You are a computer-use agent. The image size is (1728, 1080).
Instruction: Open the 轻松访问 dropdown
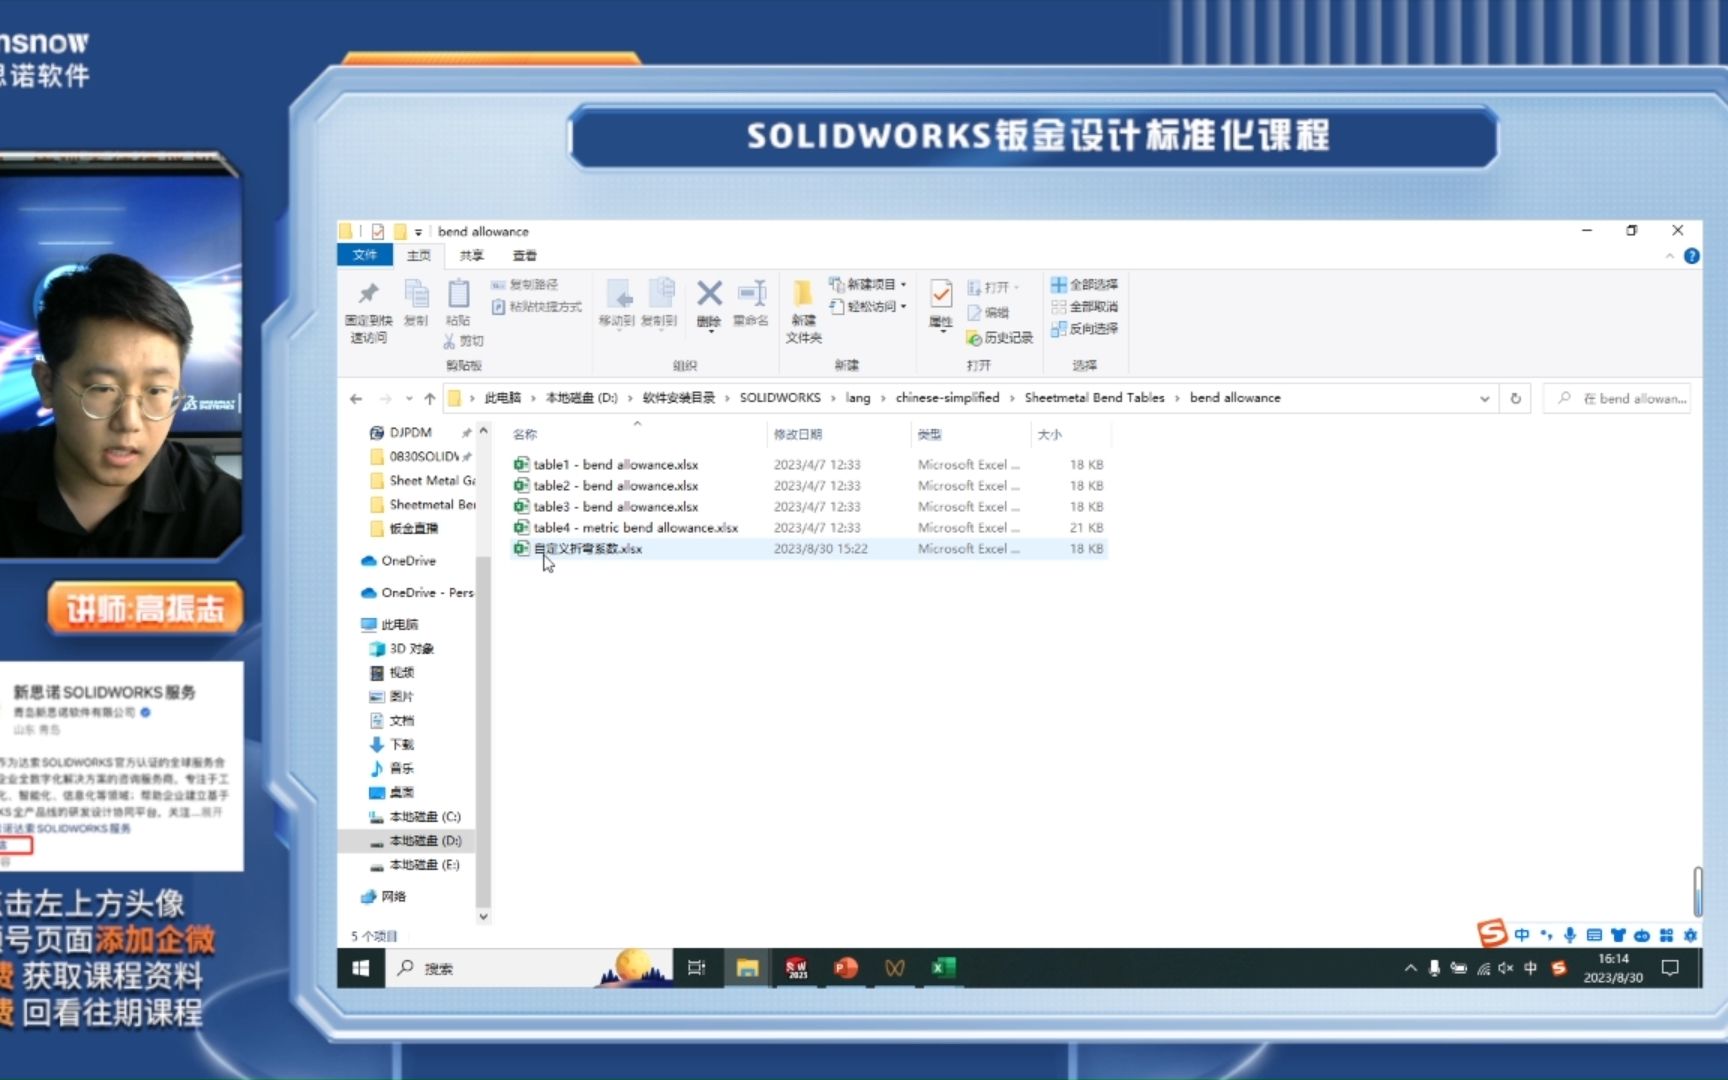[x=868, y=307]
